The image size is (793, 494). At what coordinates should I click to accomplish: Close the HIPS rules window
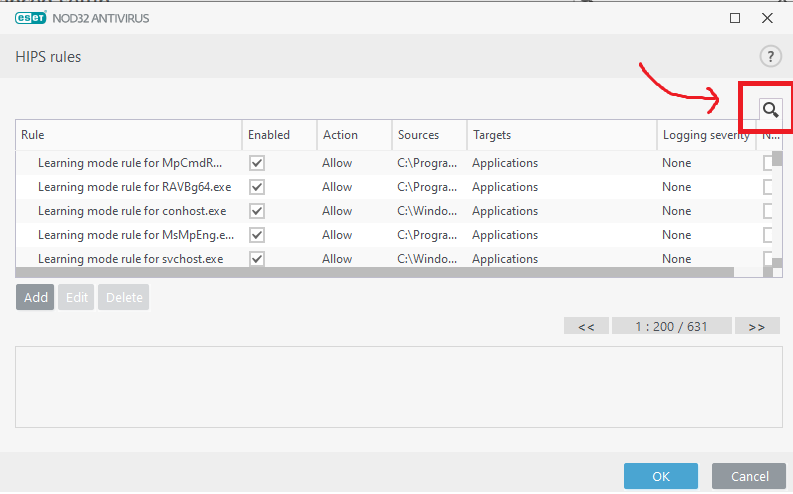[767, 18]
